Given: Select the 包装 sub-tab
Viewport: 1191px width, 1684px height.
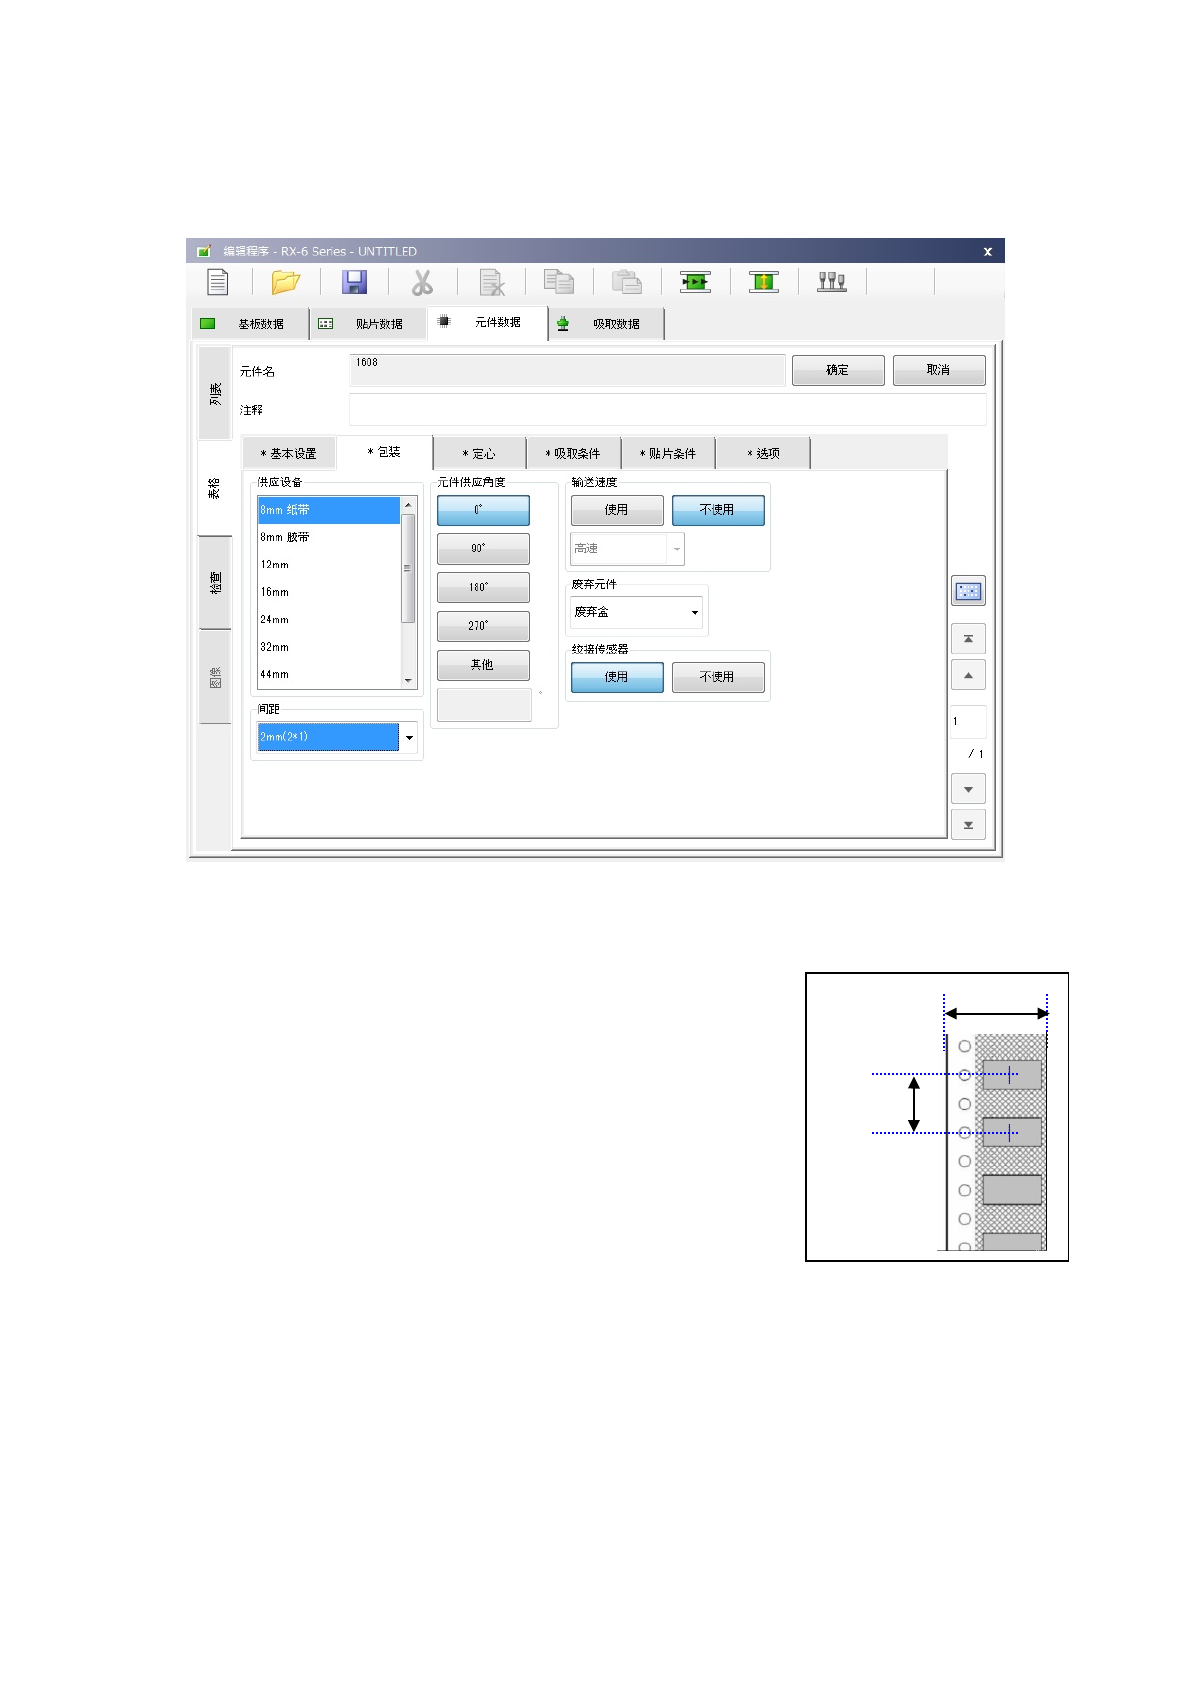Looking at the screenshot, I should [385, 452].
